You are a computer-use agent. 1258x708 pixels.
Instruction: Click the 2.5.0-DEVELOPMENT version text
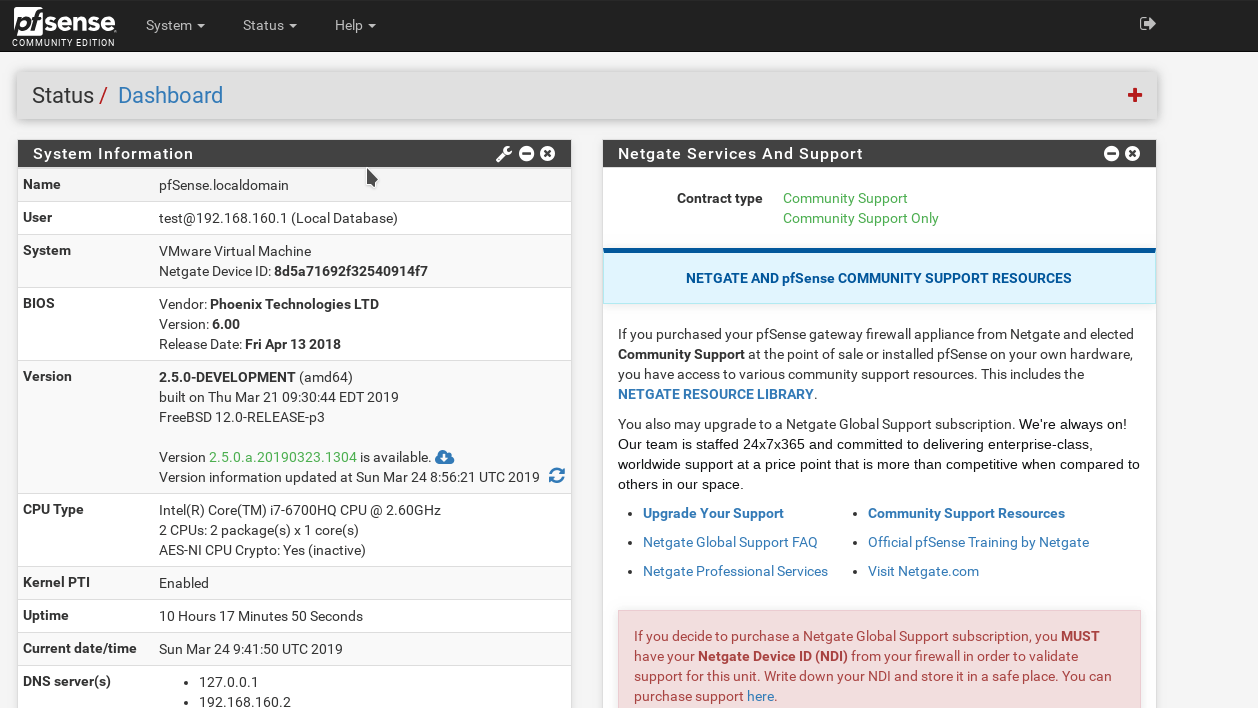point(227,377)
